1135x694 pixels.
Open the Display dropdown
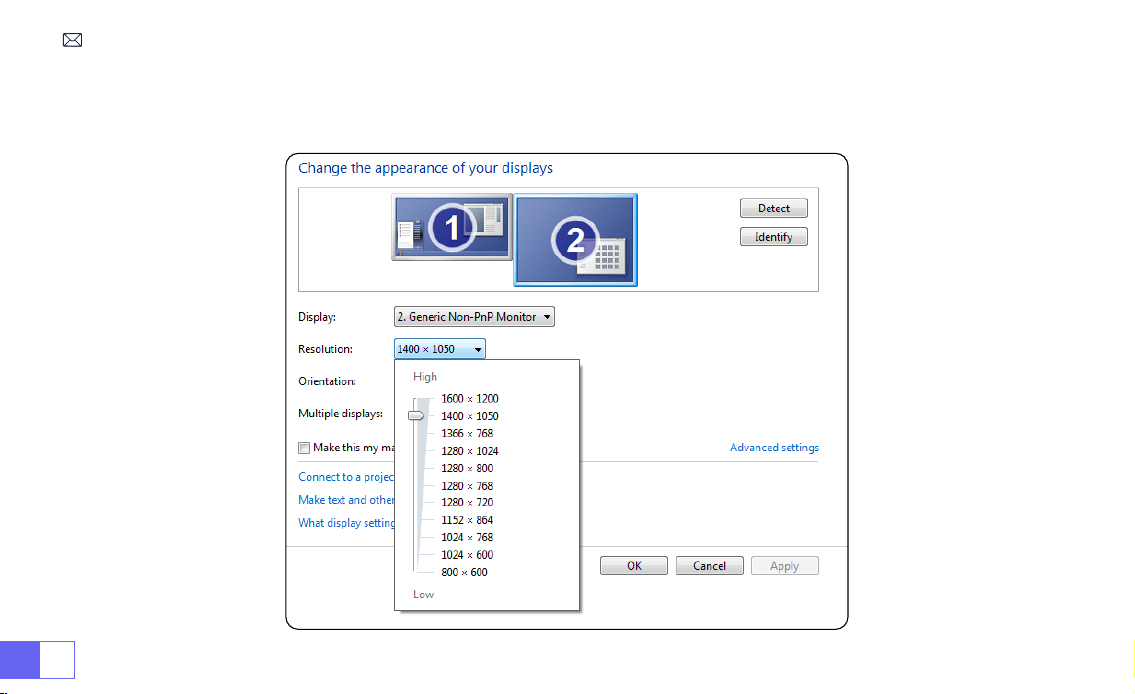click(474, 317)
